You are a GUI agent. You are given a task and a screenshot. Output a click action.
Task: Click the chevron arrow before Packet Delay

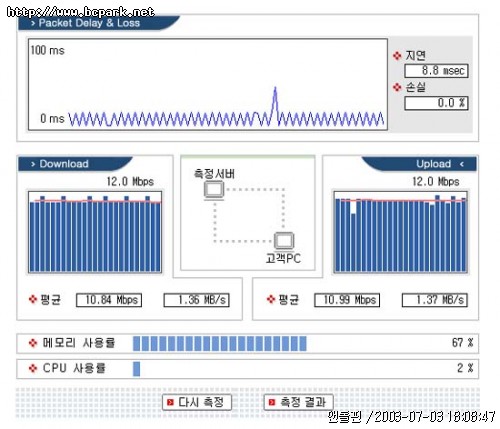[33, 23]
